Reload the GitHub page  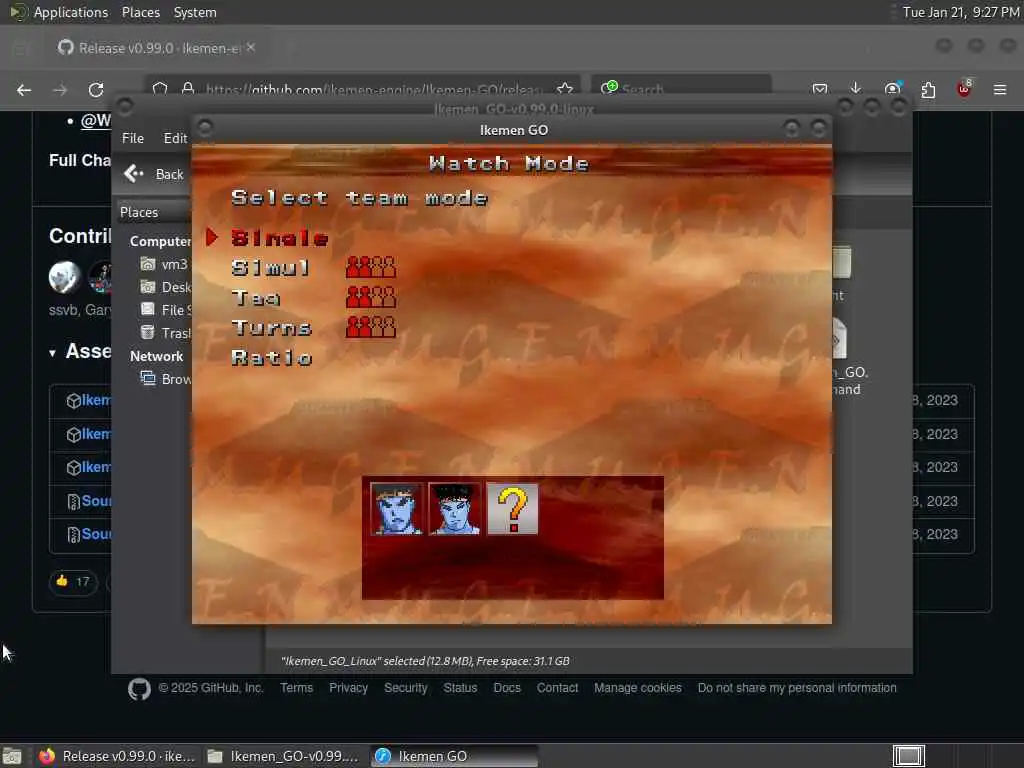pyautogui.click(x=96, y=90)
